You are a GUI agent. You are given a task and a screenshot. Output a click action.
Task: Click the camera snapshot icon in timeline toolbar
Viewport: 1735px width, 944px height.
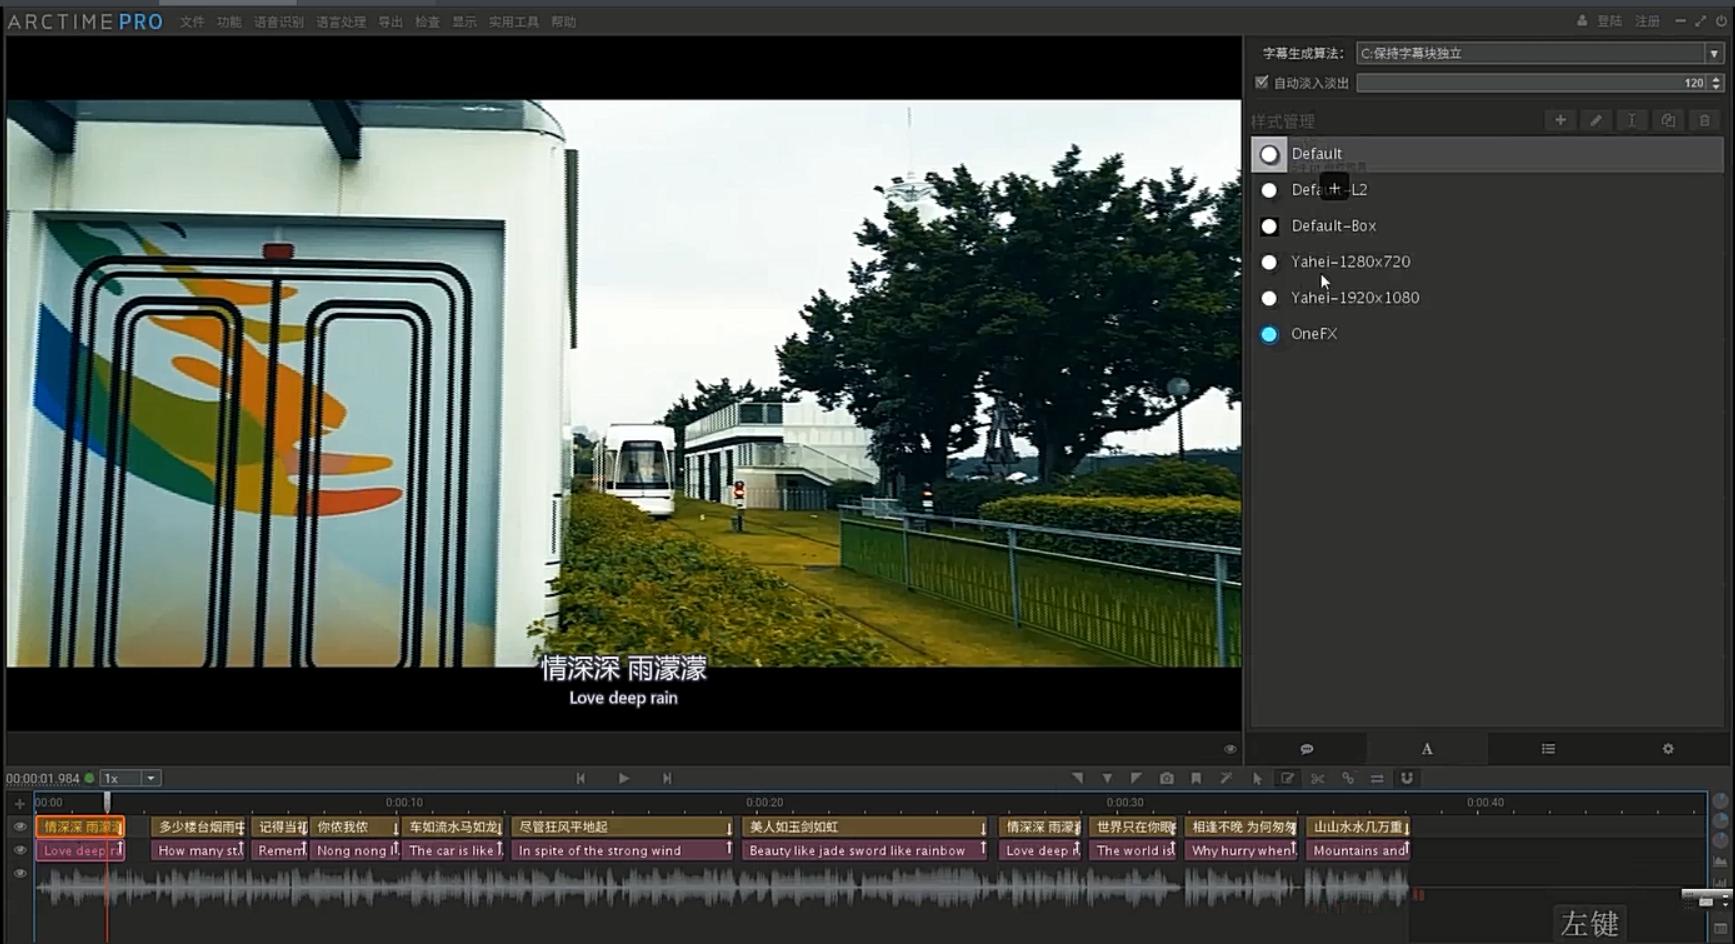point(1166,778)
